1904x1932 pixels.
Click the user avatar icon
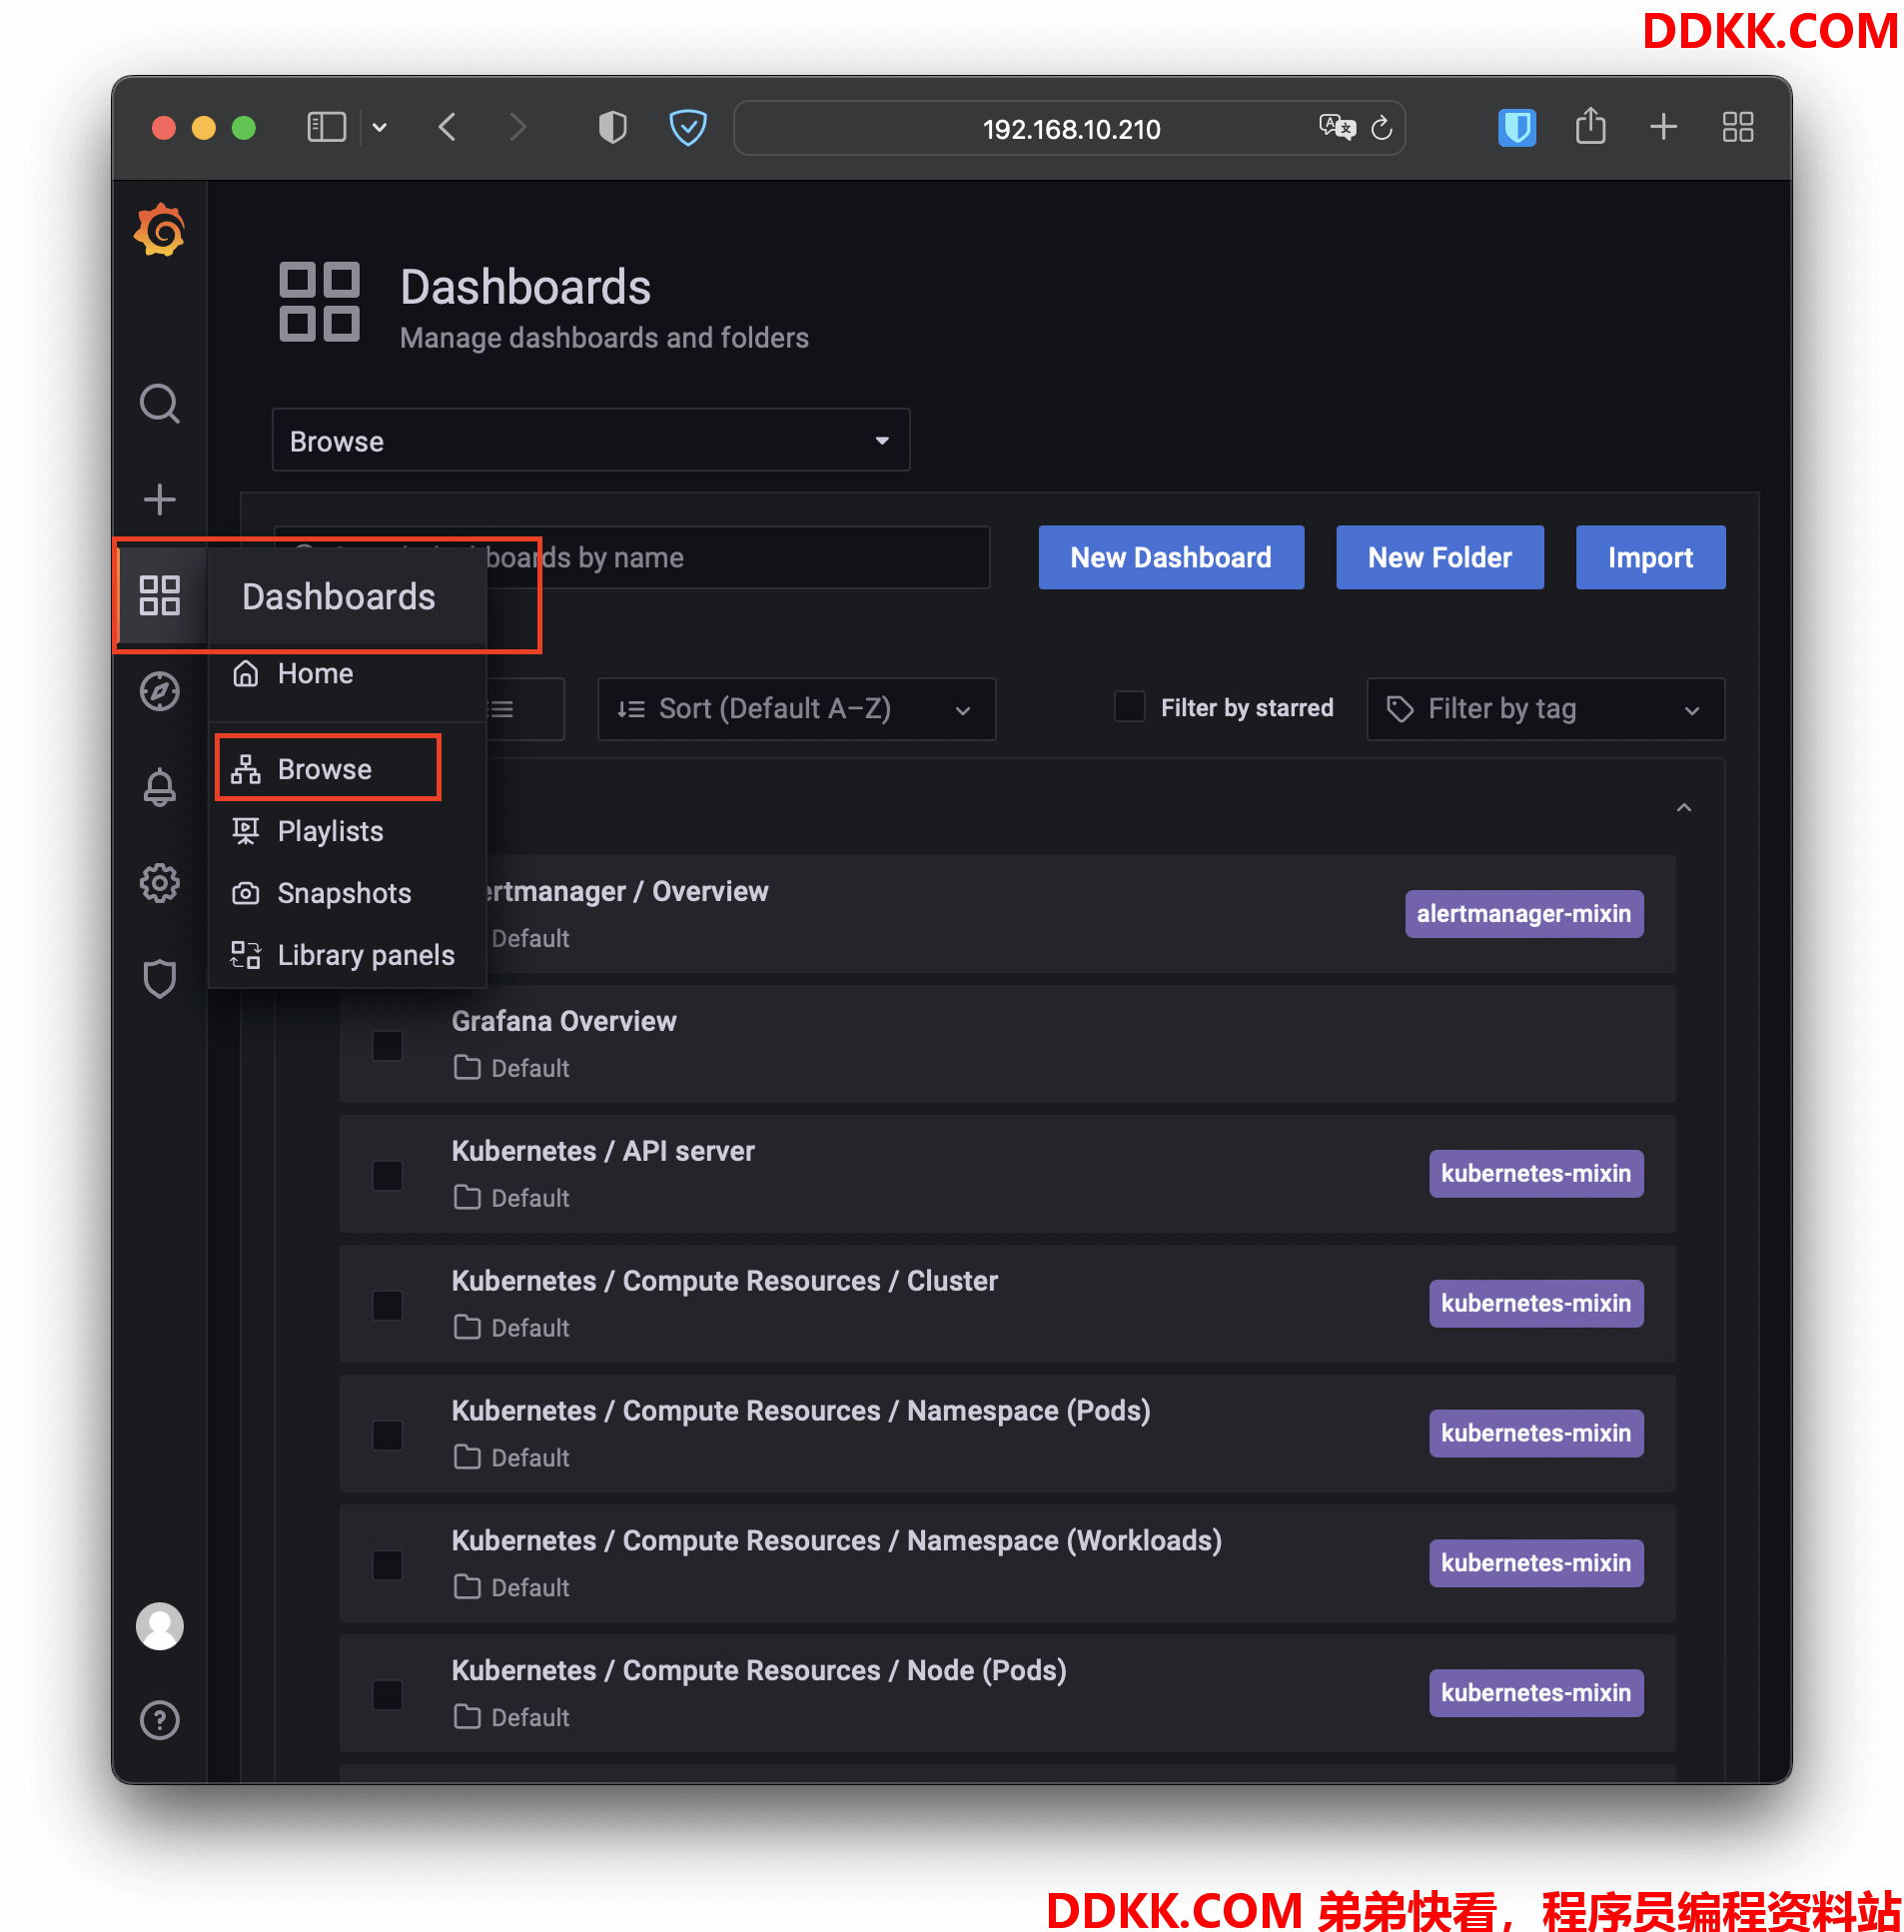pyautogui.click(x=160, y=1626)
